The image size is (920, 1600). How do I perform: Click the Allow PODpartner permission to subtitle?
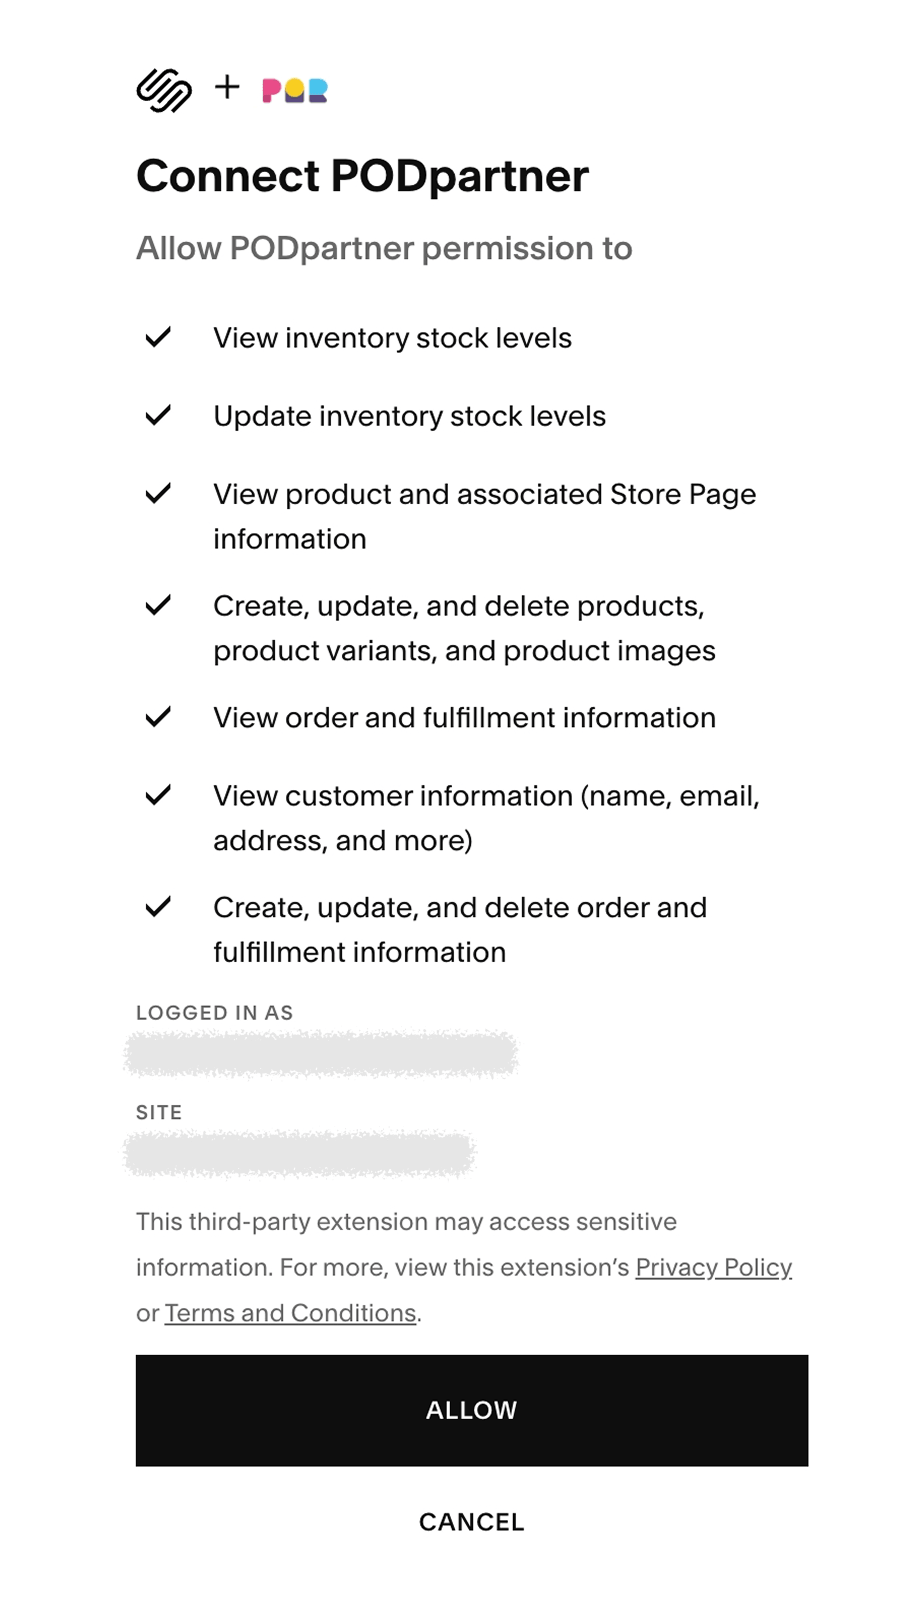click(x=384, y=248)
